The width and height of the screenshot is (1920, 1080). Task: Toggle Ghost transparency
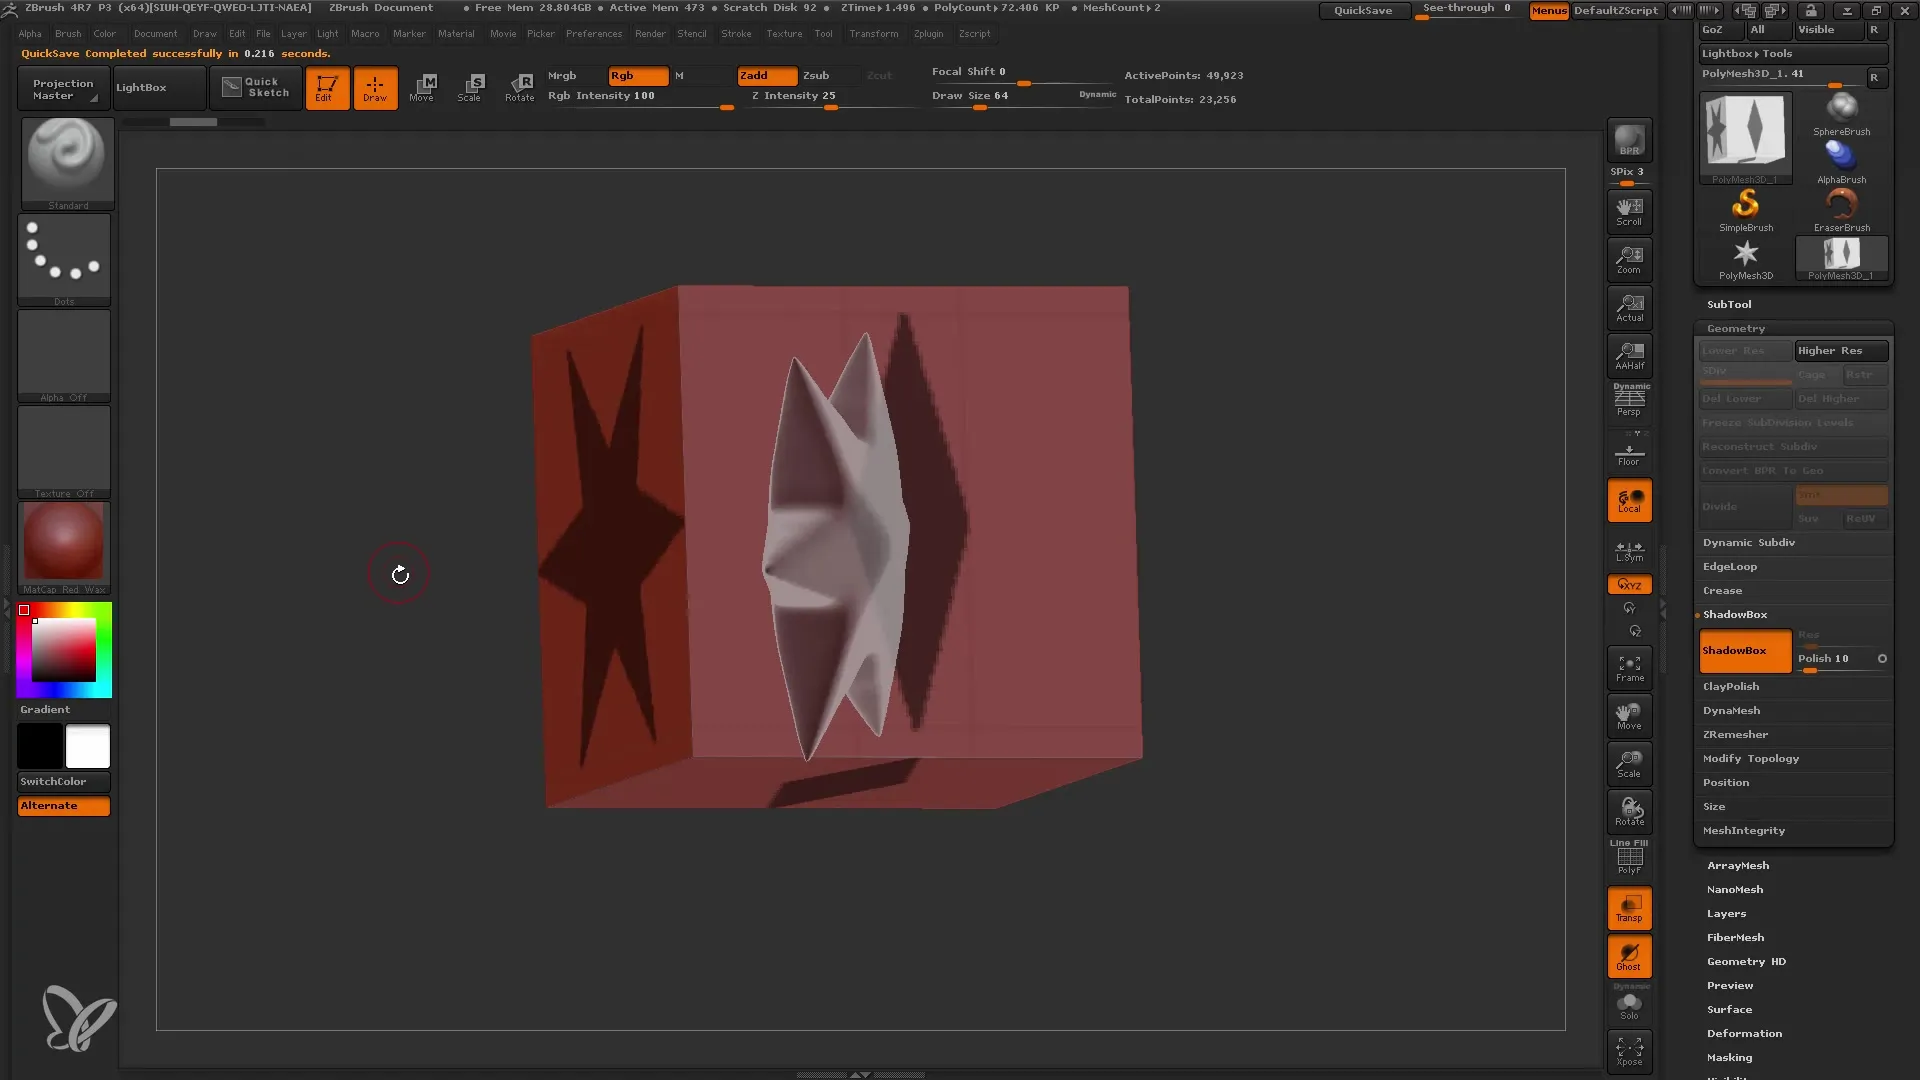click(1629, 956)
